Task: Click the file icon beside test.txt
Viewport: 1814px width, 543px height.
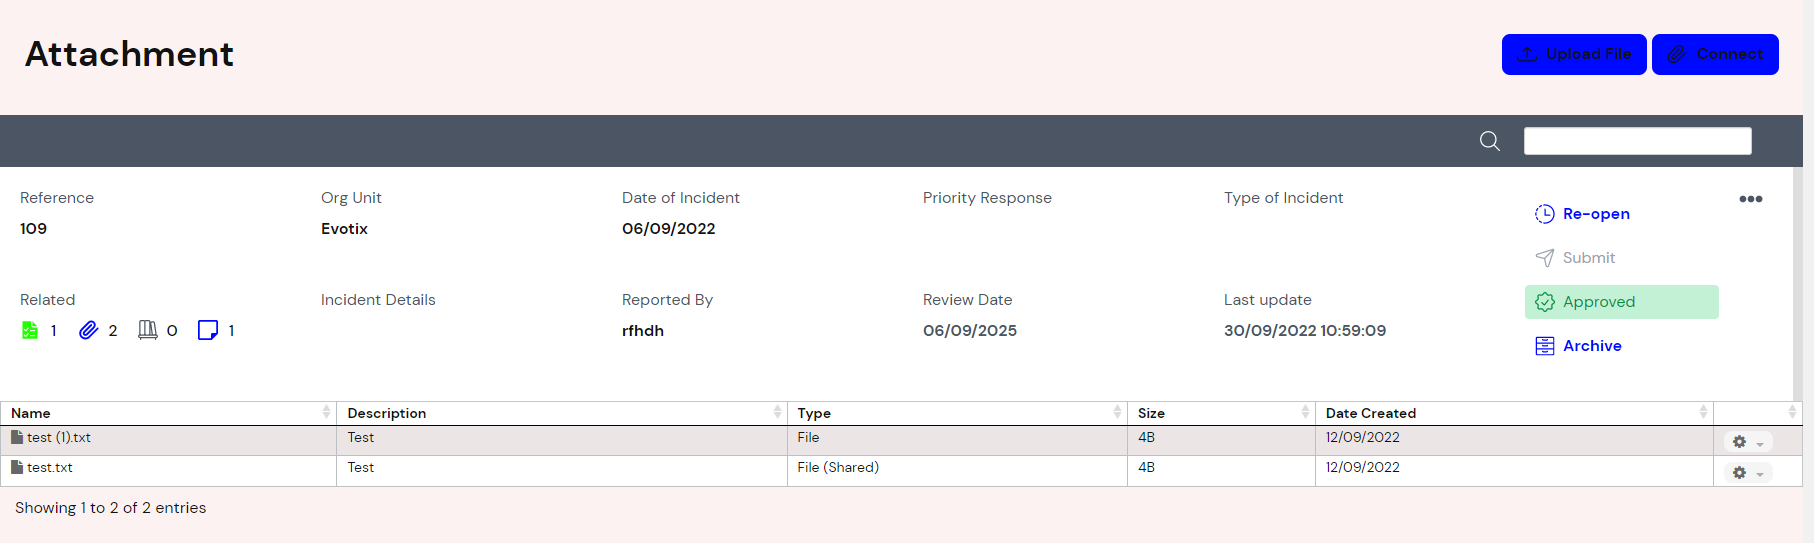Action: coord(17,467)
